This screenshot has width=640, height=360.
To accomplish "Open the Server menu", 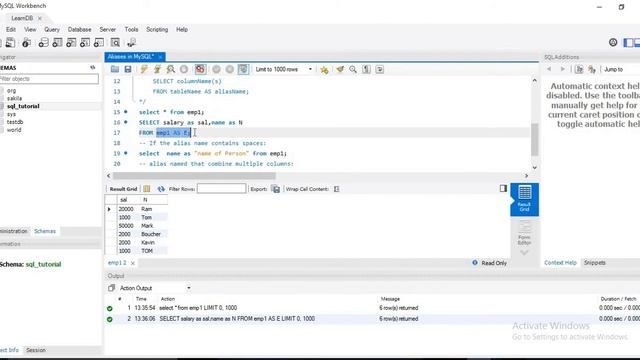I will pyautogui.click(x=108, y=29).
